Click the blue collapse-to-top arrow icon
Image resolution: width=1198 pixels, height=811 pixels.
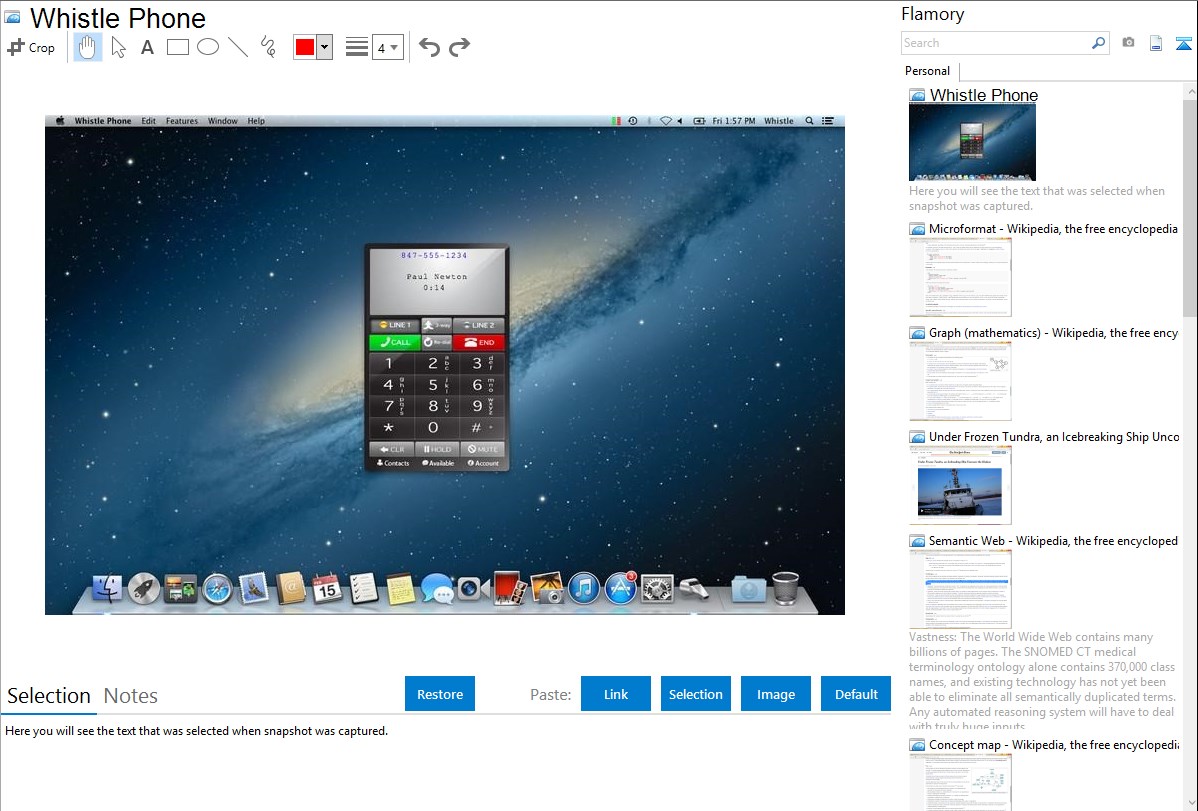click(1183, 44)
